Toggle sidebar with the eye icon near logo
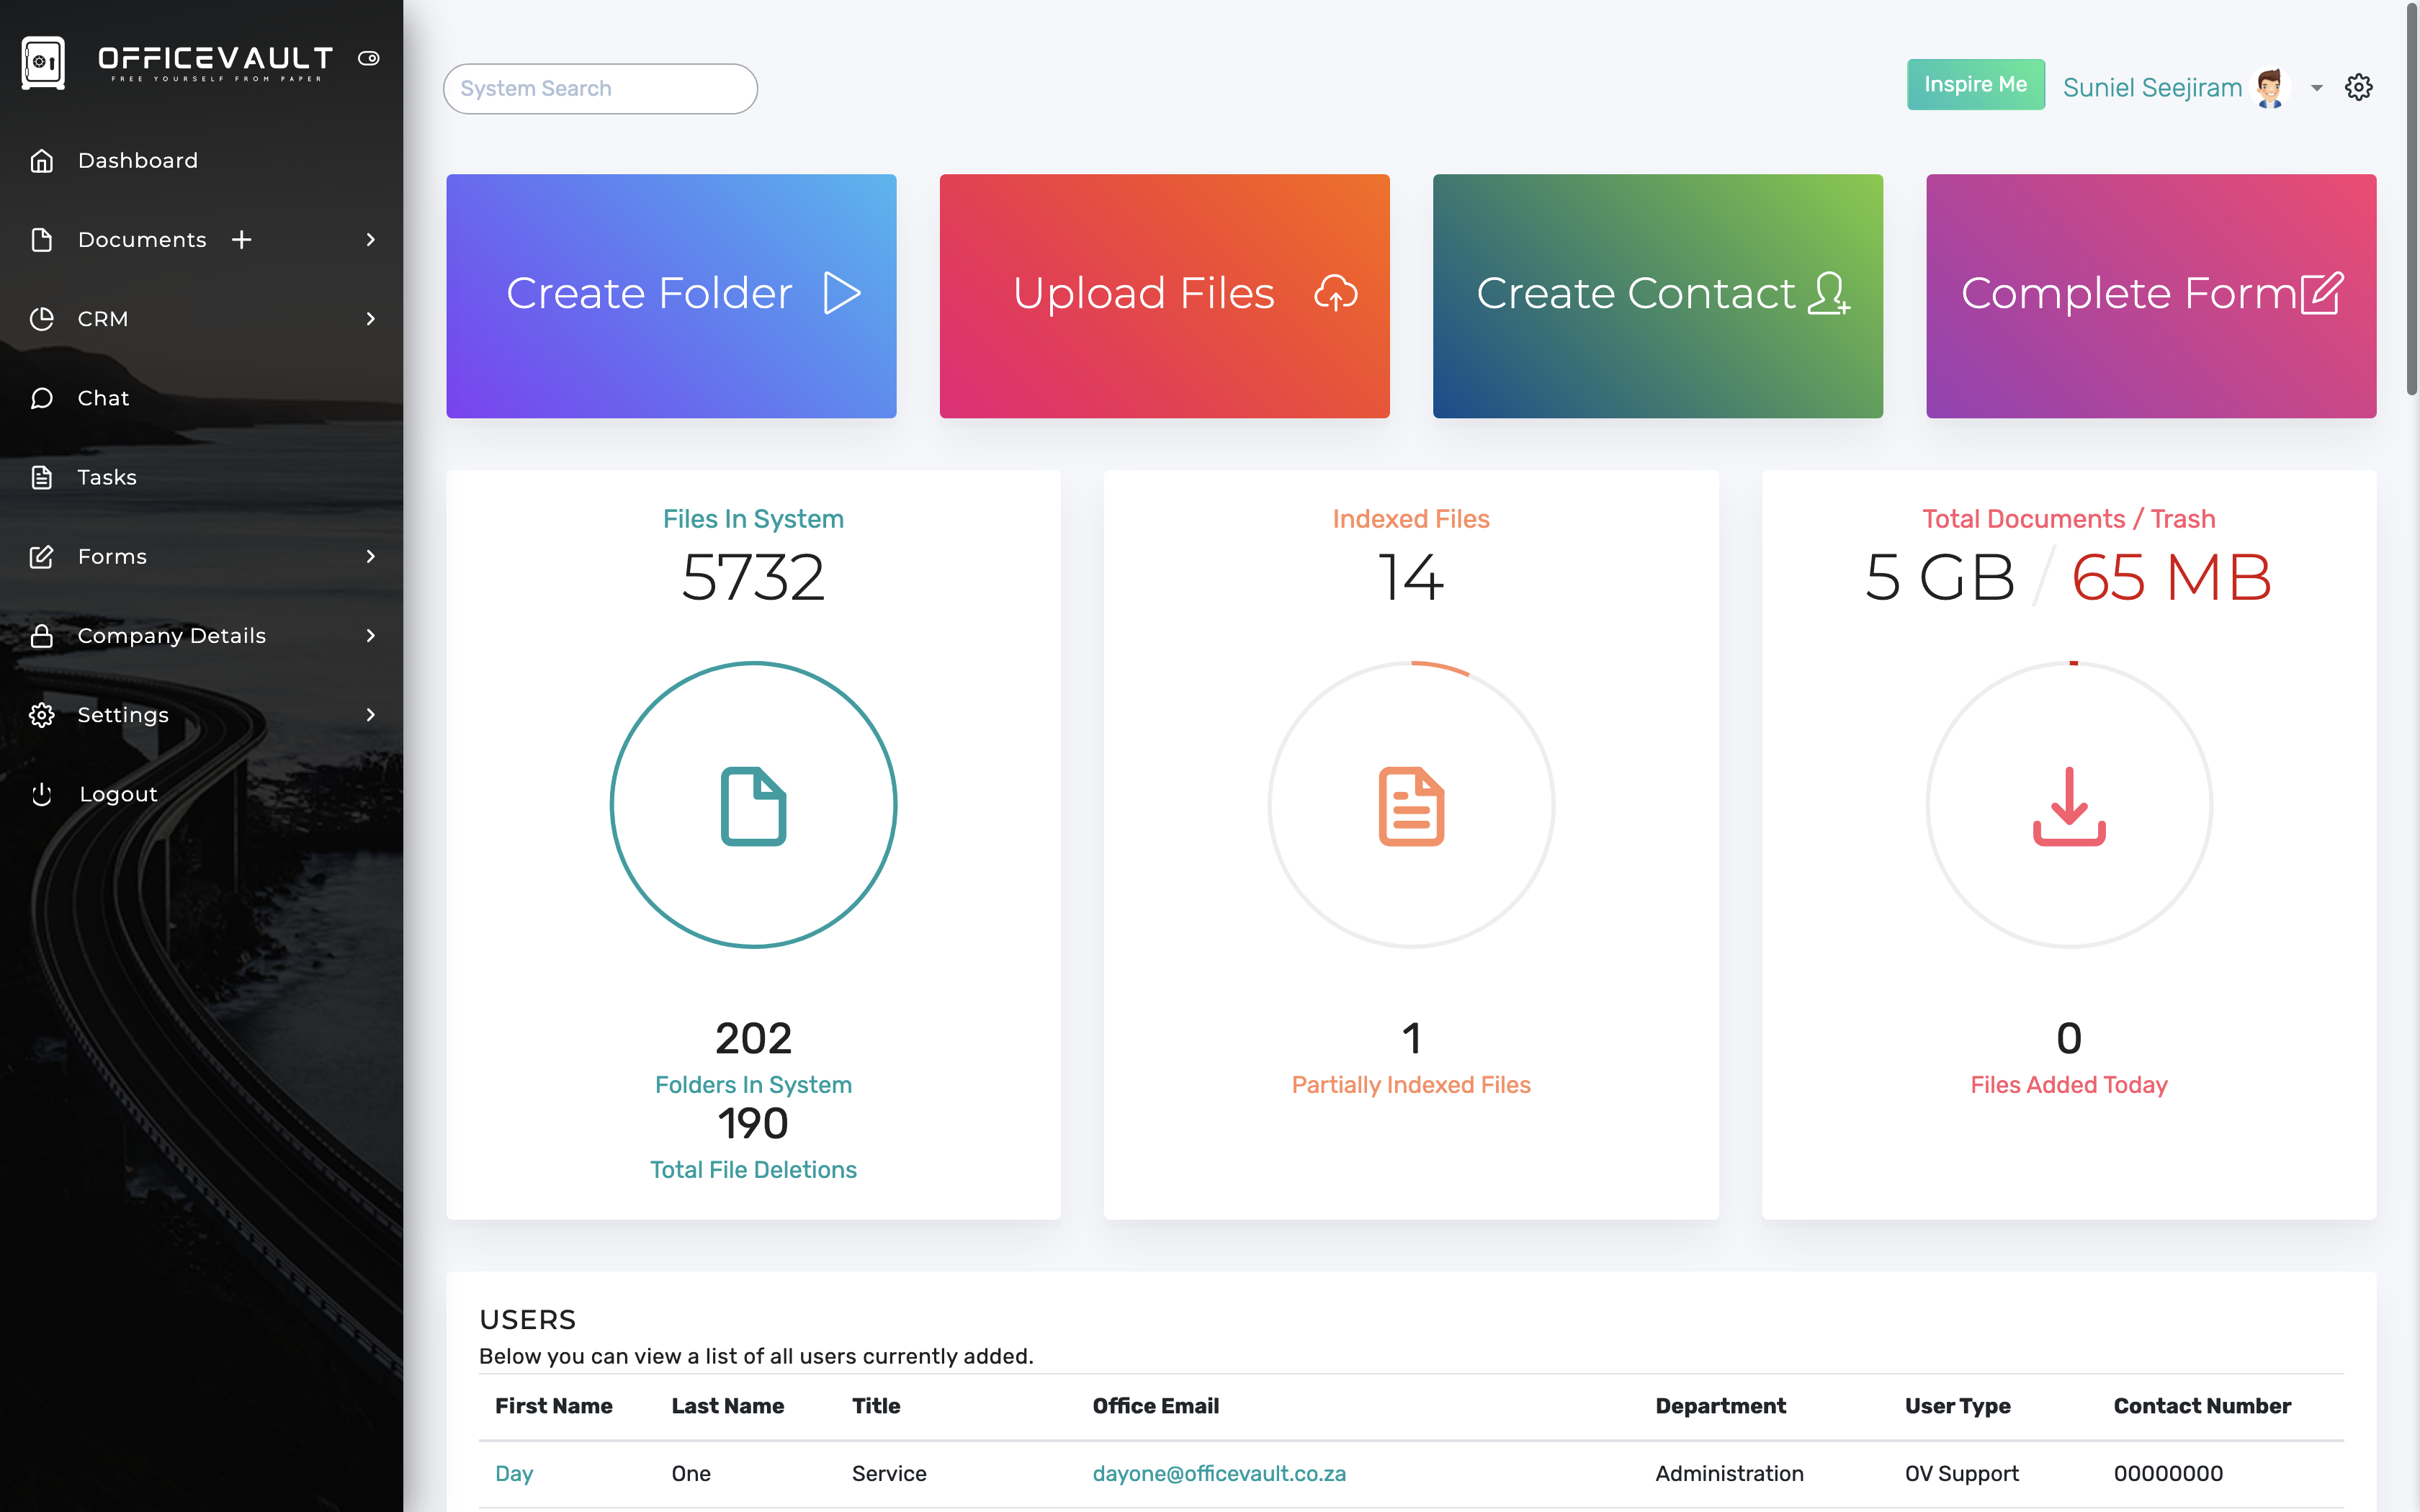The width and height of the screenshot is (2420, 1512). coord(368,58)
